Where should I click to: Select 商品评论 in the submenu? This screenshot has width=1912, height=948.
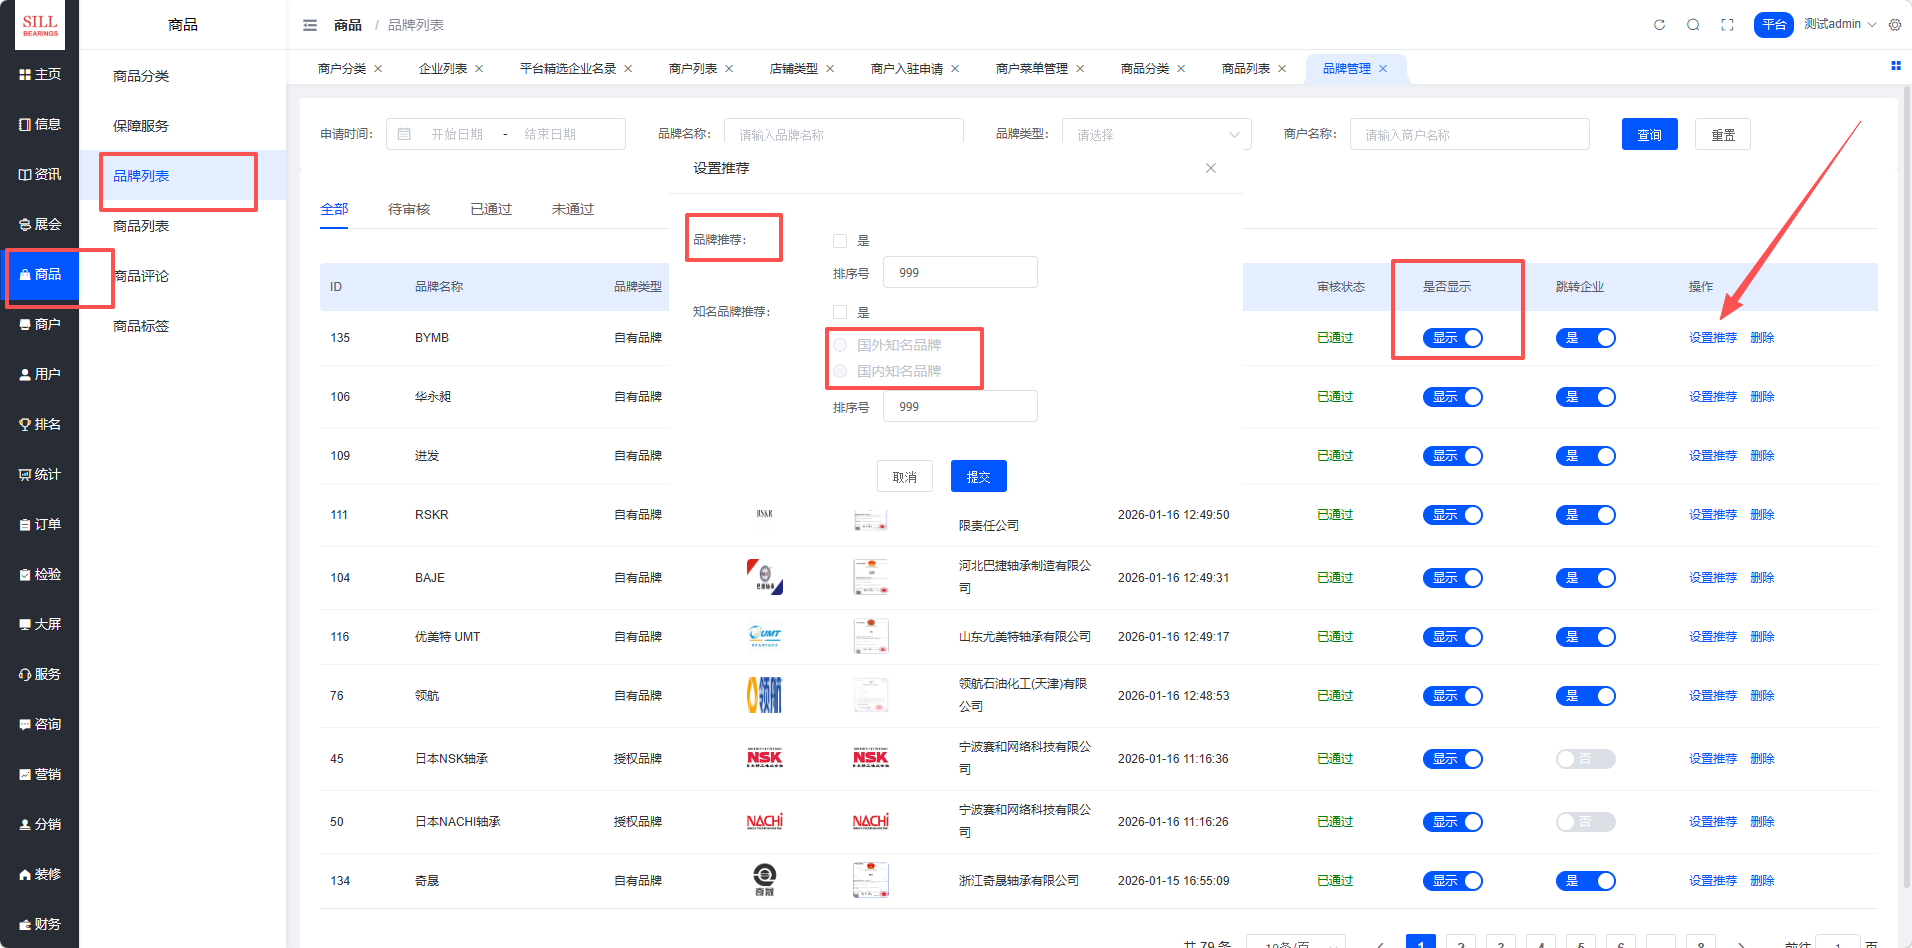141,276
